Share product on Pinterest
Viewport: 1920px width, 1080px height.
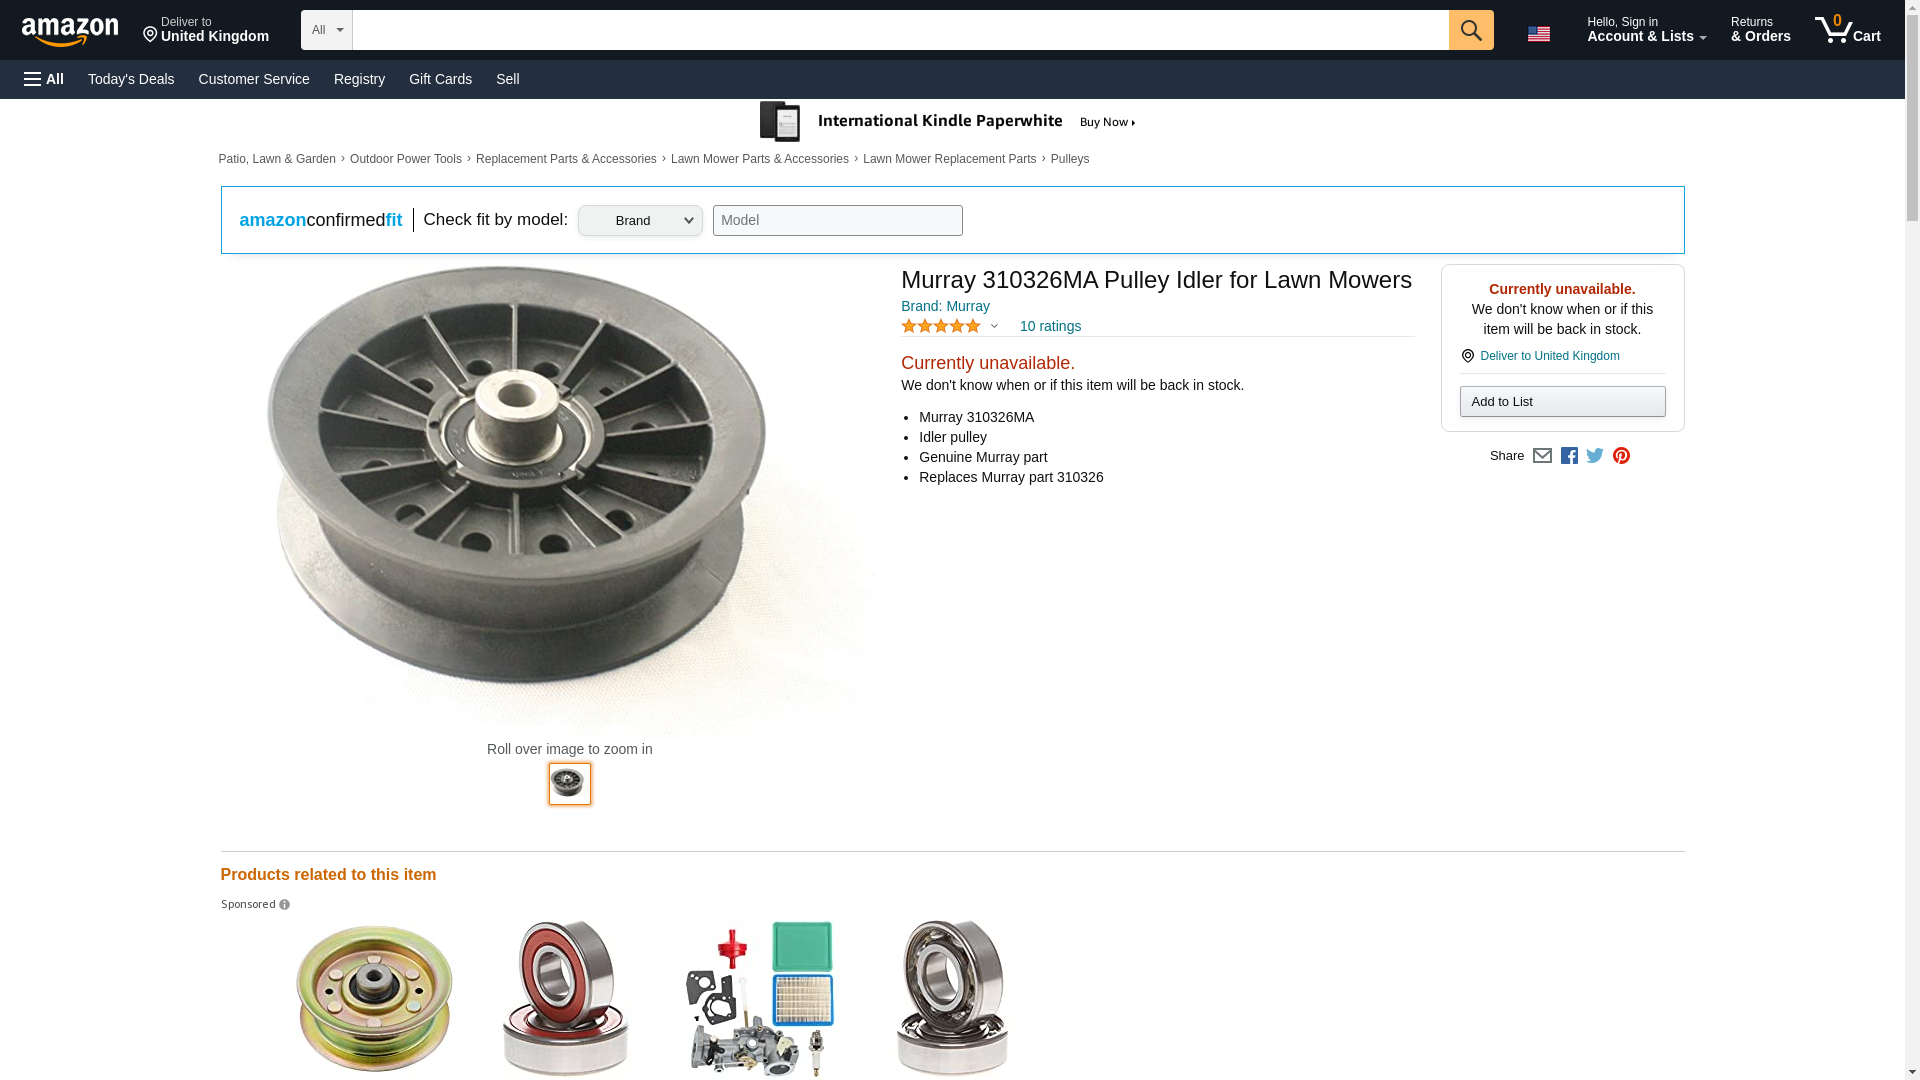pos(1621,456)
